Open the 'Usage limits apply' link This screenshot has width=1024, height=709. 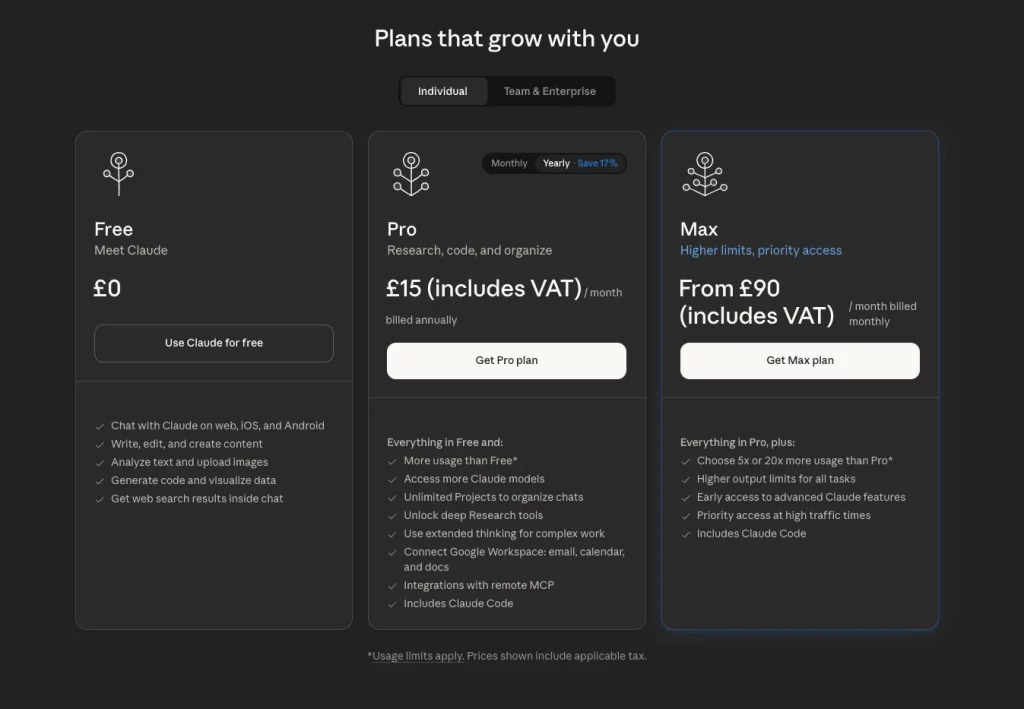(x=417, y=656)
